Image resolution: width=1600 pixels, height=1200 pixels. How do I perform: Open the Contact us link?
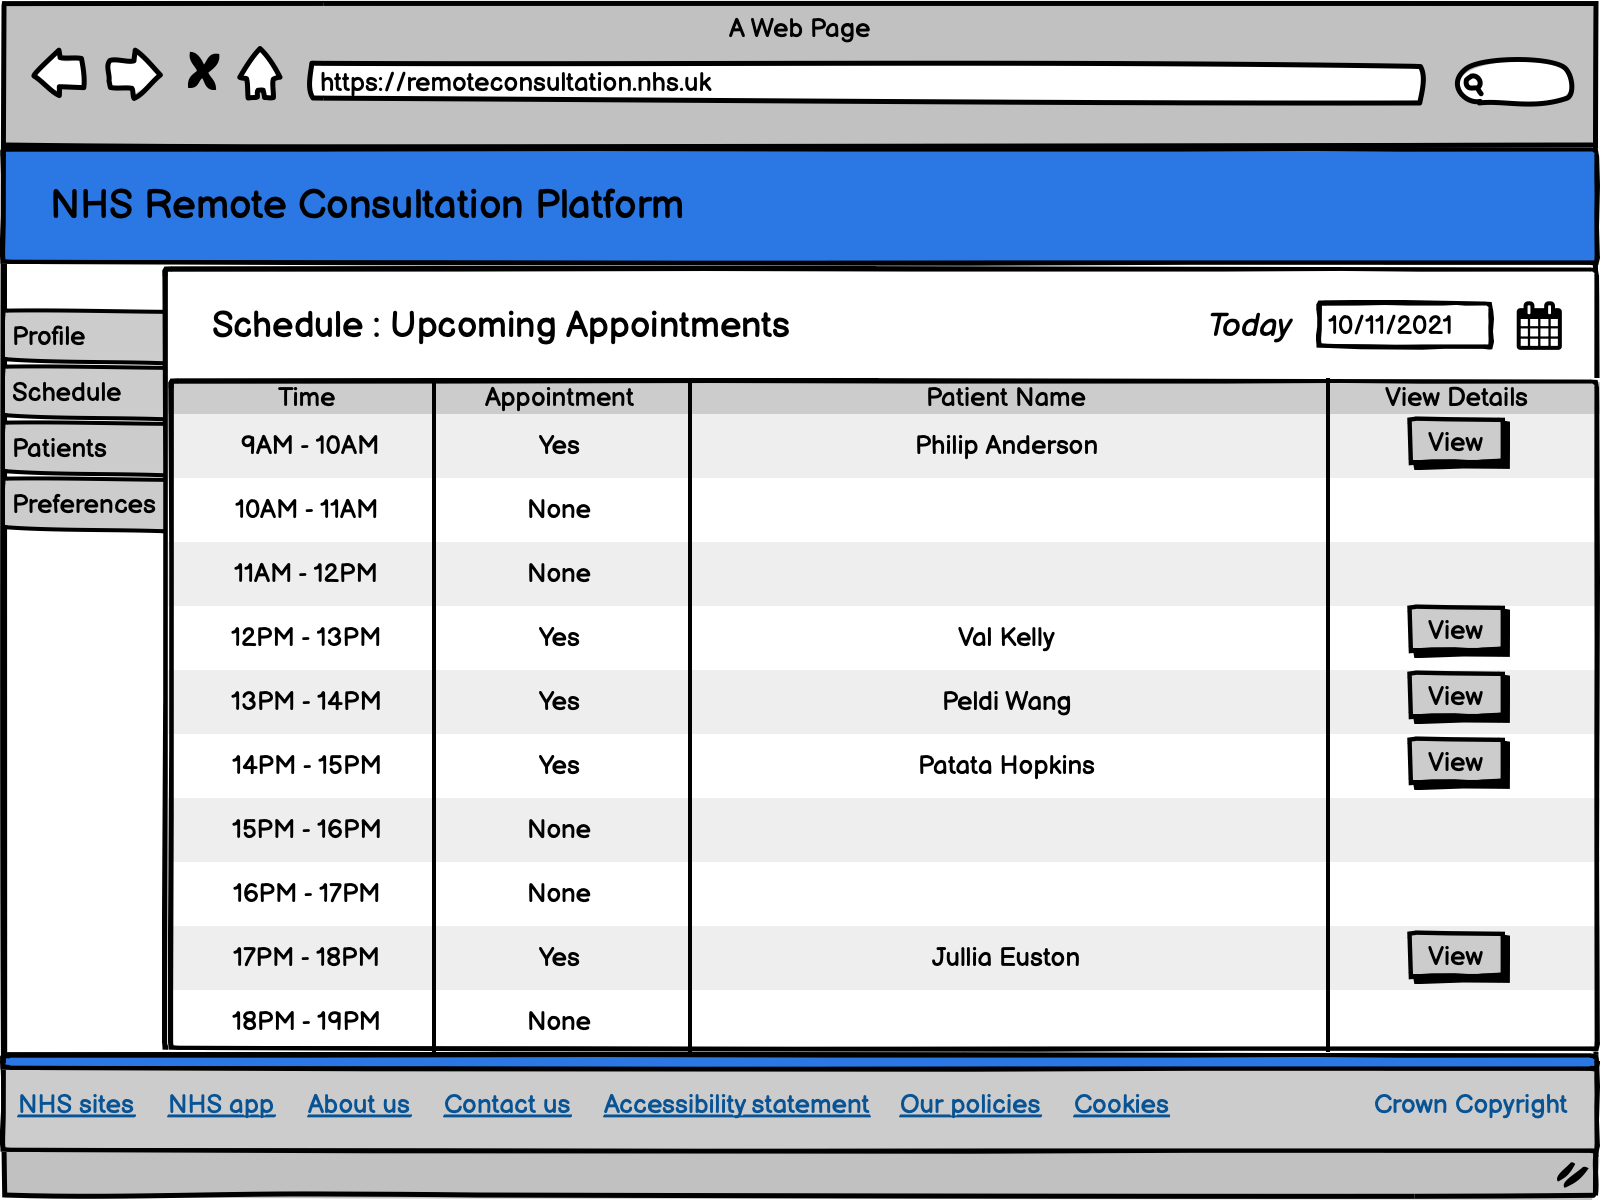tap(507, 1105)
